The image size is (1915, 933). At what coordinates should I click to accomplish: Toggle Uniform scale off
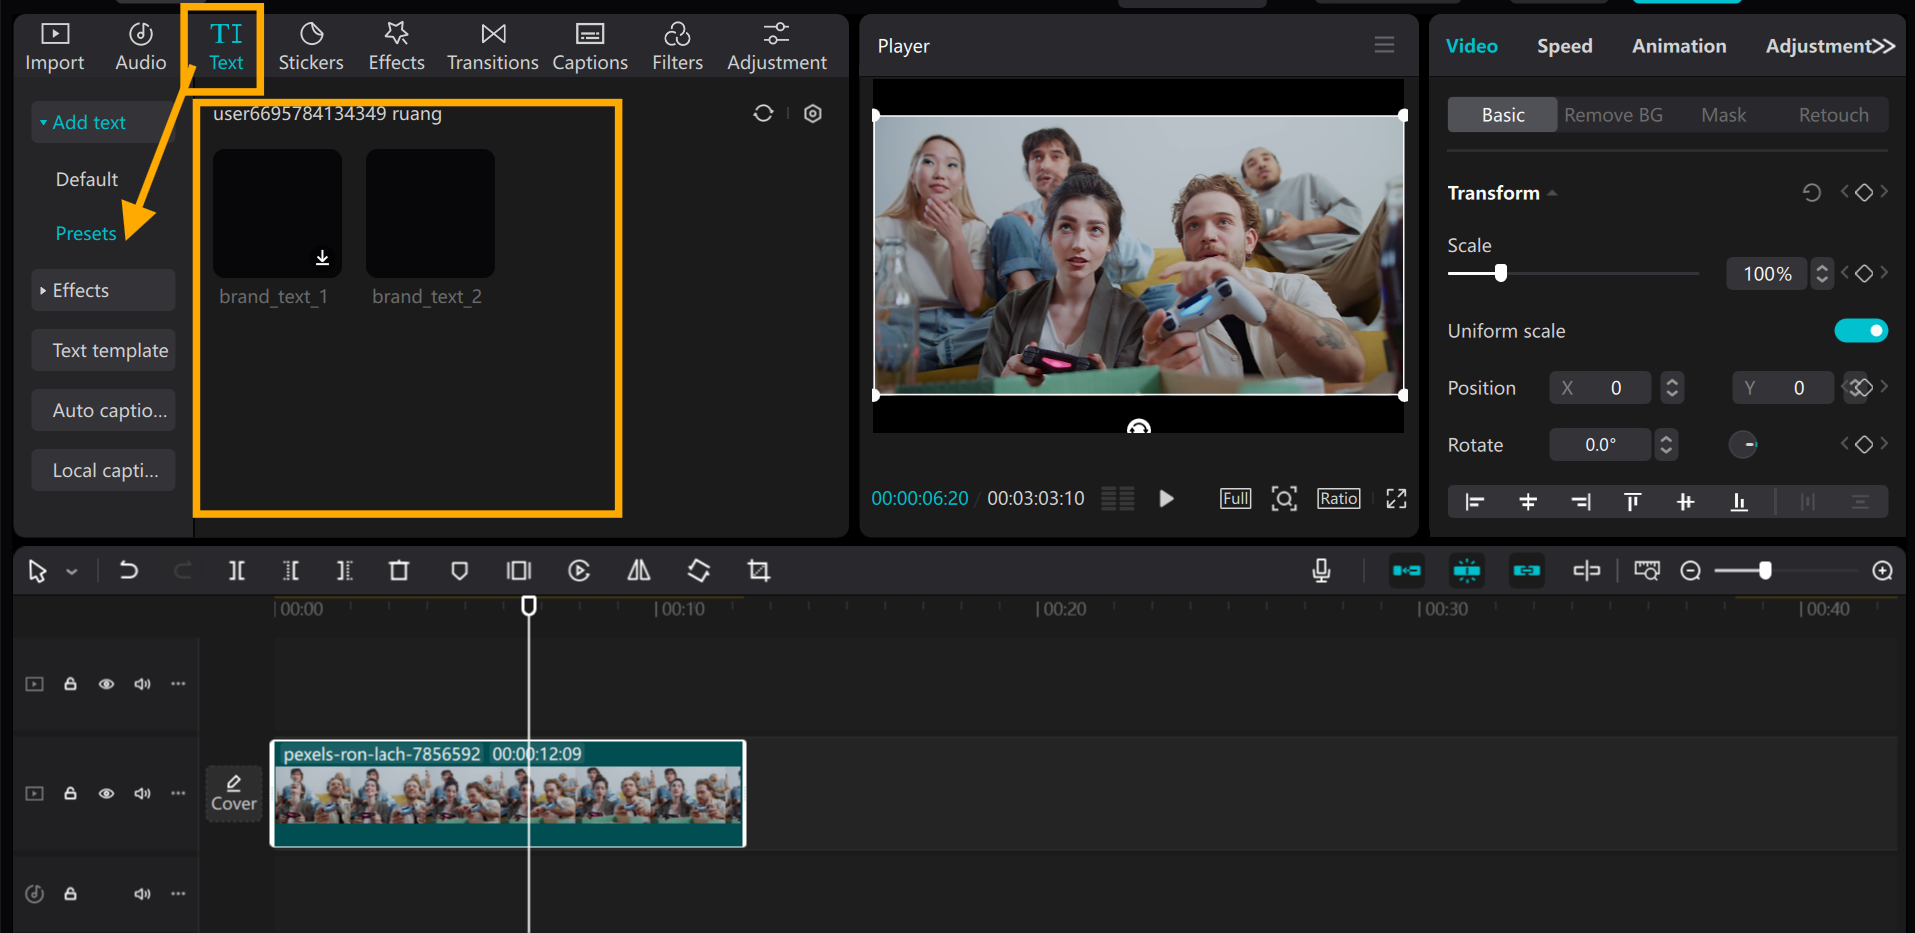1860,330
